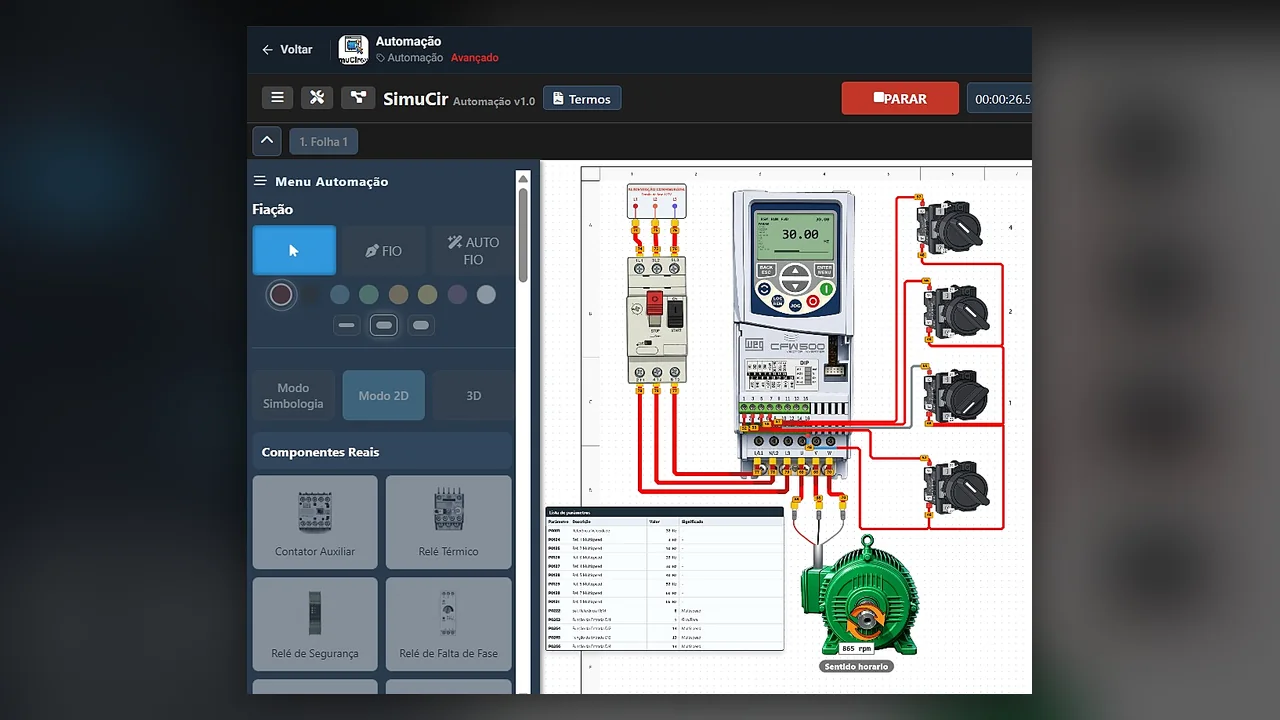Open the hamburger menu in the toolbar
1280x720 pixels.
point(277,97)
